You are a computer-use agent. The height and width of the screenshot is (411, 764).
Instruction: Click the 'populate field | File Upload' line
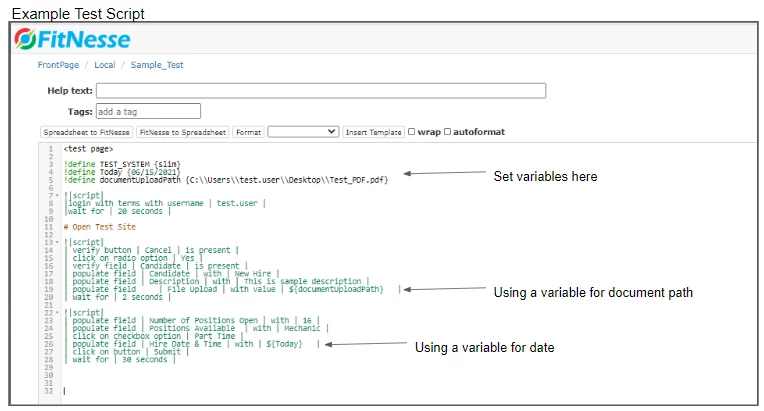[232, 289]
